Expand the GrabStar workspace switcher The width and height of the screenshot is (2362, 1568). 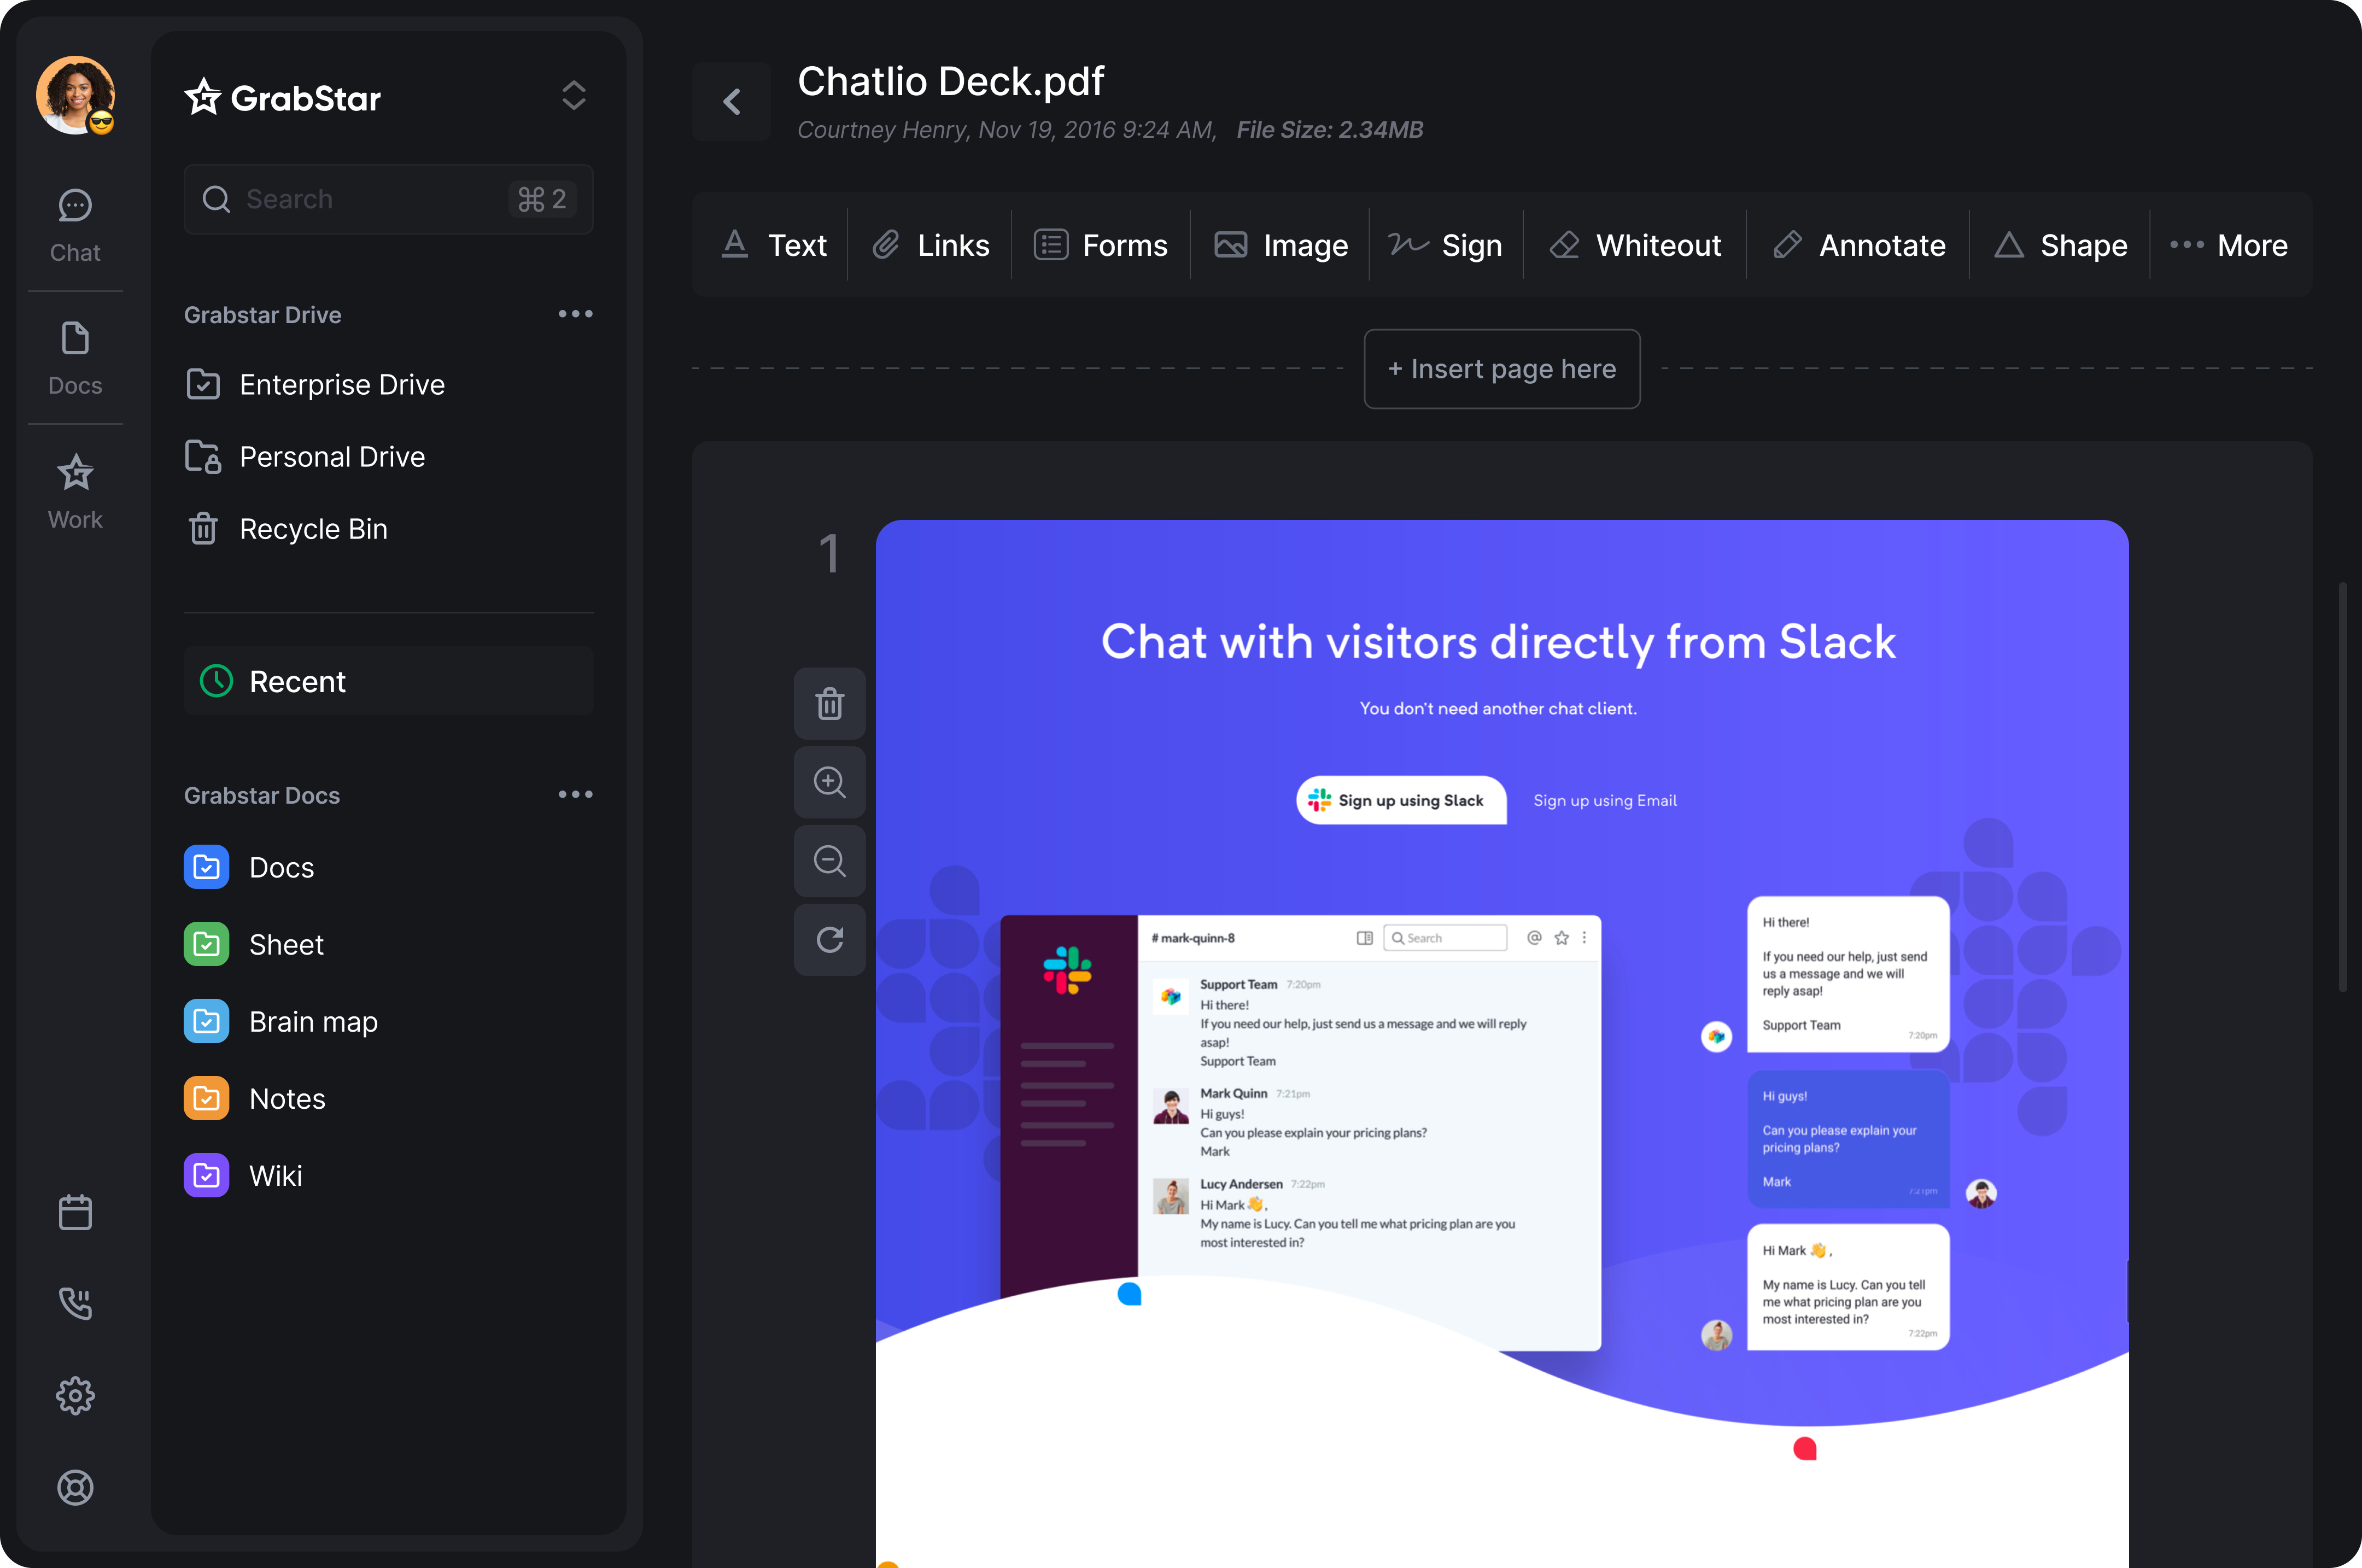pyautogui.click(x=573, y=96)
